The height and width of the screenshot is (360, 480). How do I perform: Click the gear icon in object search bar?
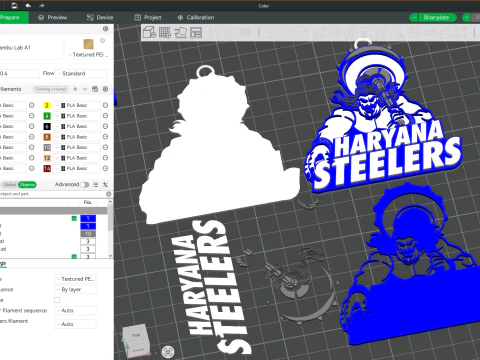coord(108,194)
